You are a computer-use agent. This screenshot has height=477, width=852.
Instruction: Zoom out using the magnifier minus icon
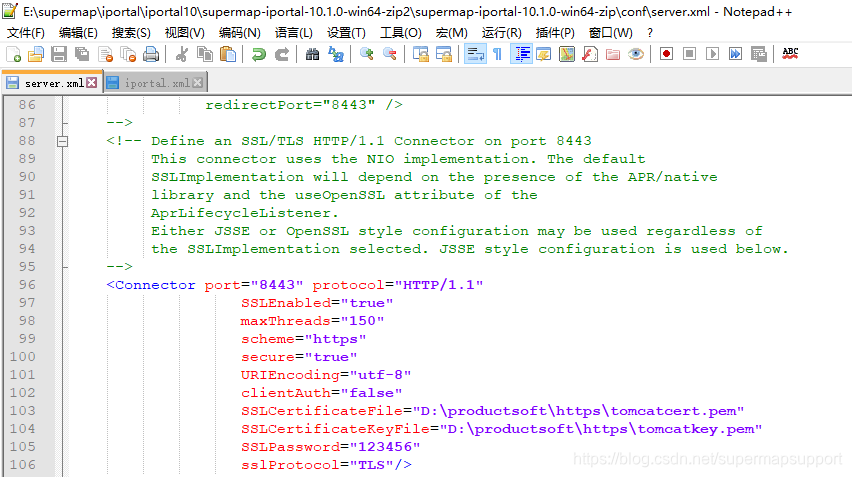[x=390, y=54]
